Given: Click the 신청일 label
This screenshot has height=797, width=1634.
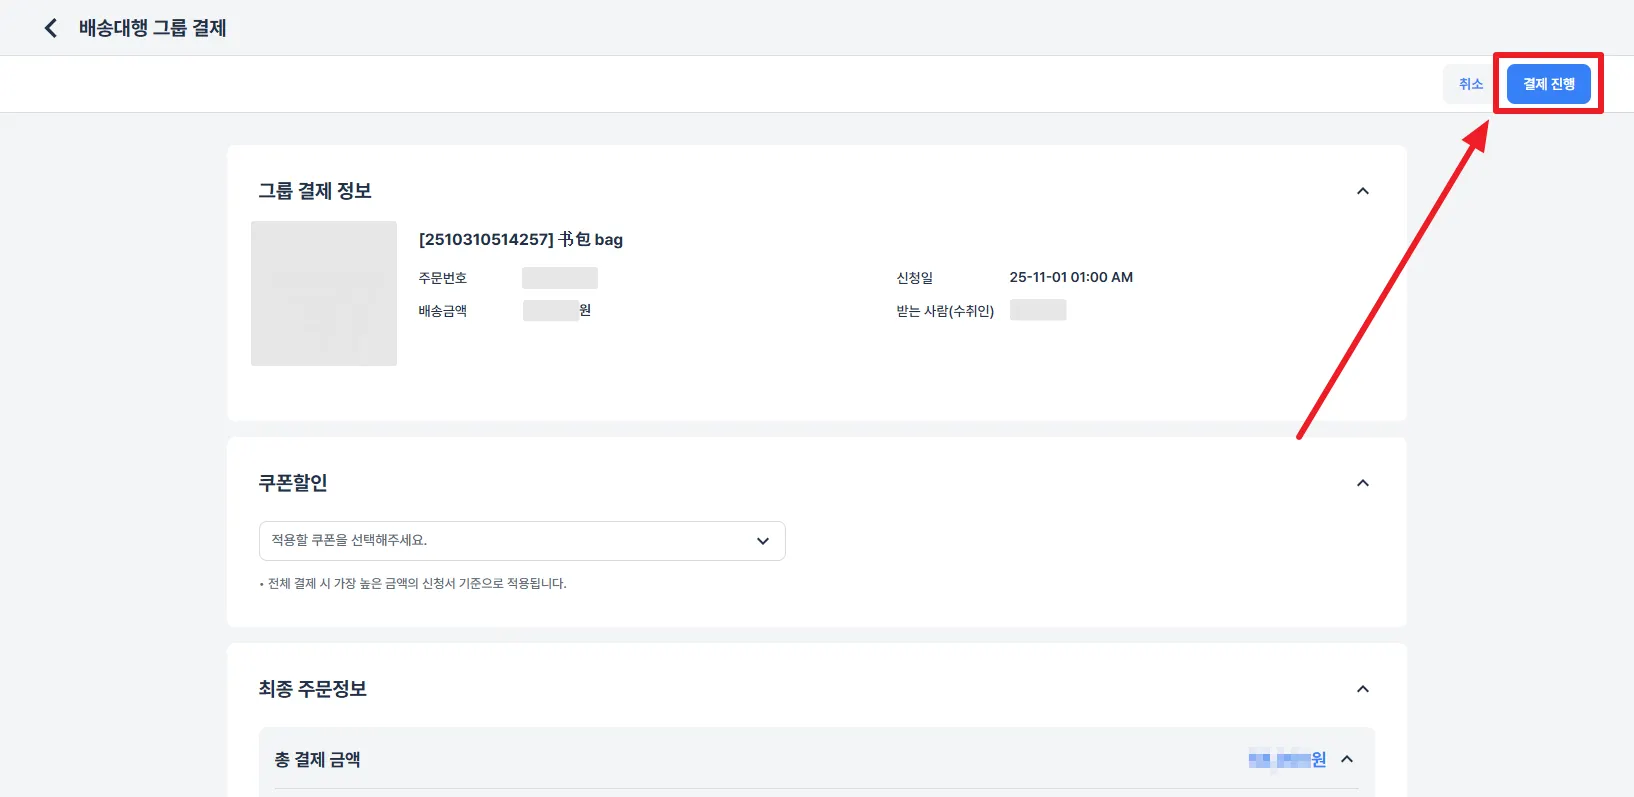Looking at the screenshot, I should point(915,278).
